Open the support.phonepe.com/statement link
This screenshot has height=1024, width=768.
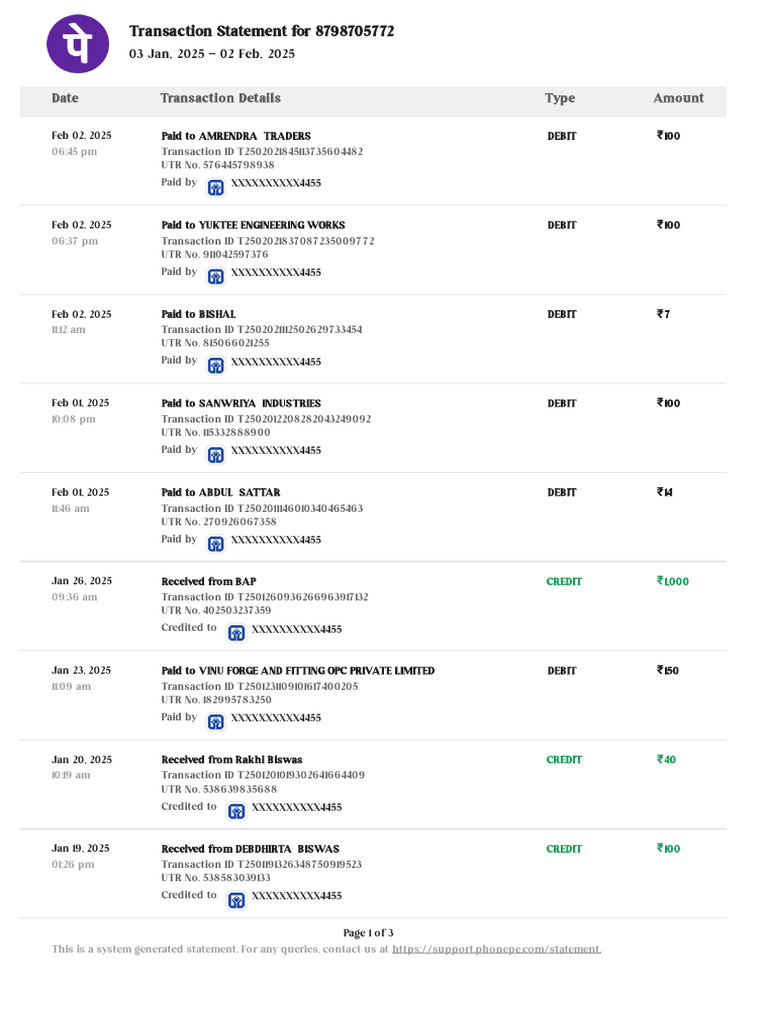496,949
